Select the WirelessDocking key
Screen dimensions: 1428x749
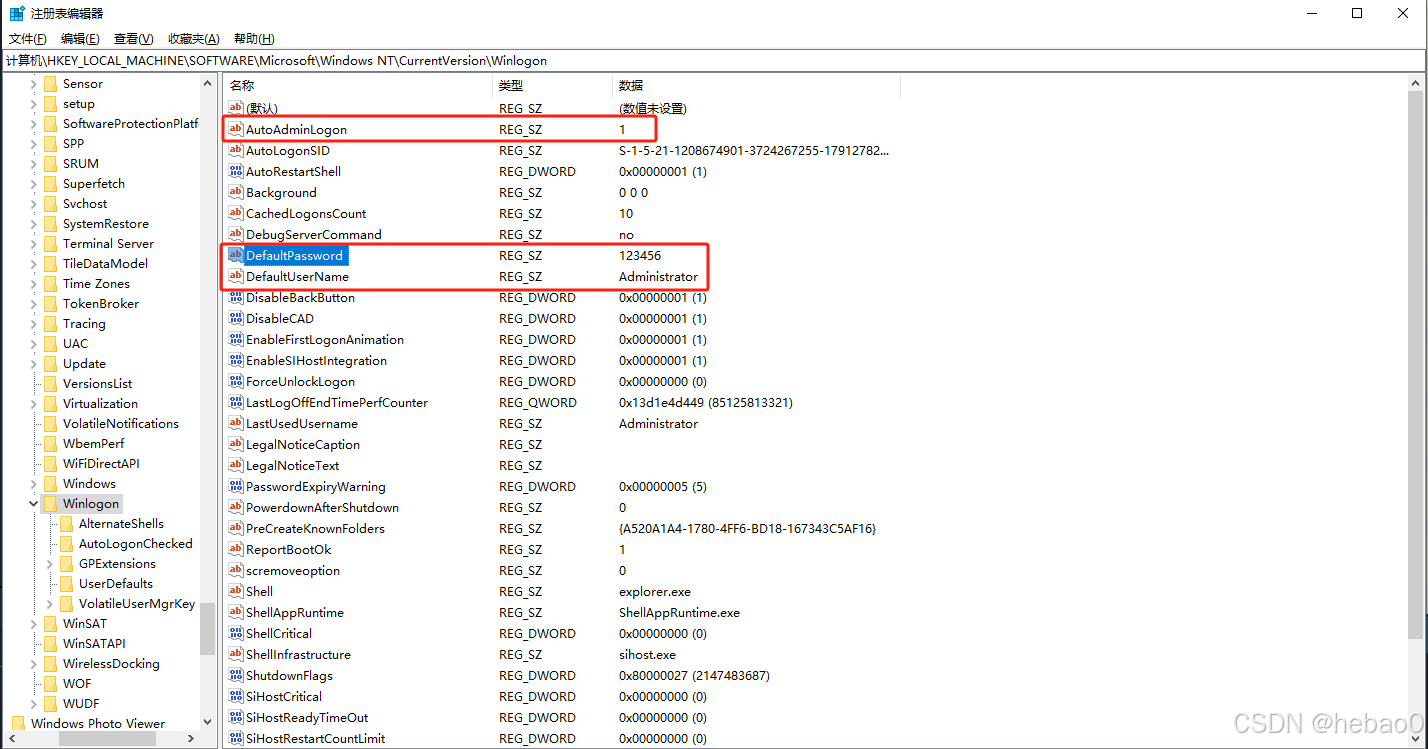pyautogui.click(x=111, y=663)
